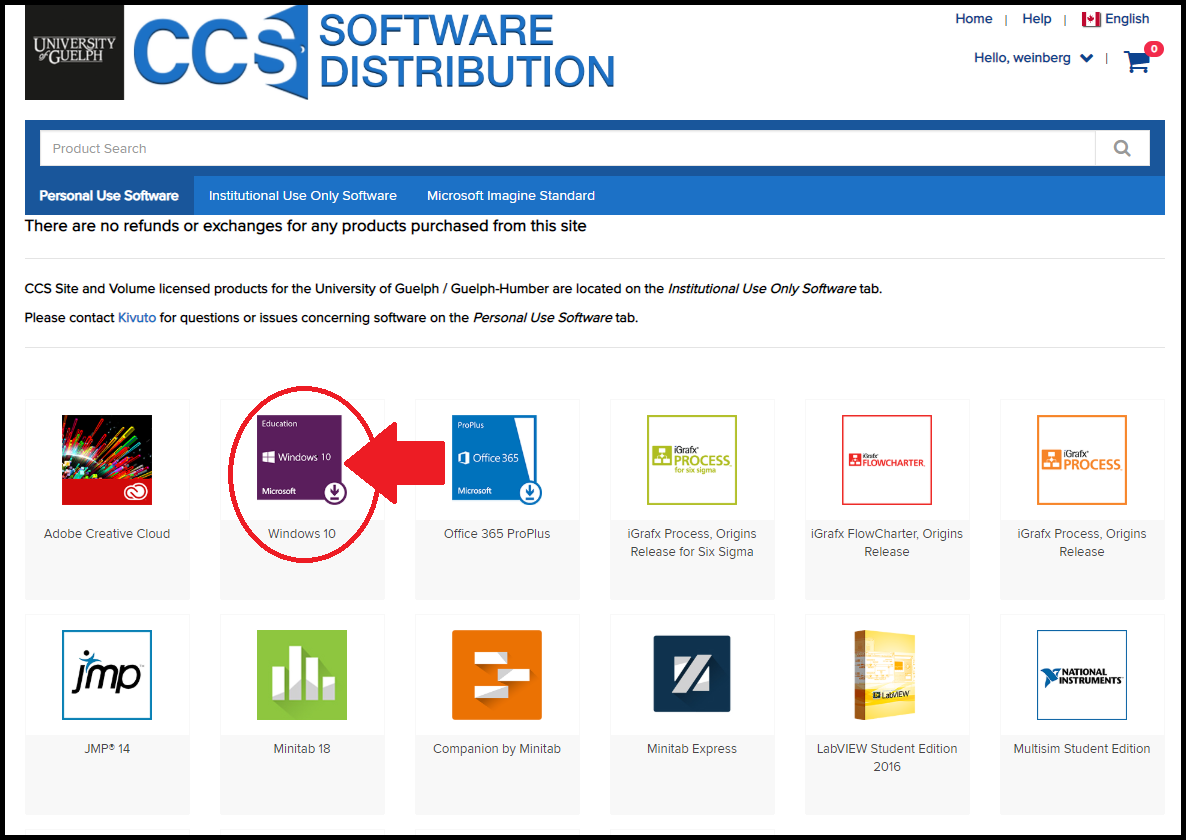Expand the Hello, weinberg account menu
The width and height of the screenshot is (1186, 840).
[x=1033, y=58]
